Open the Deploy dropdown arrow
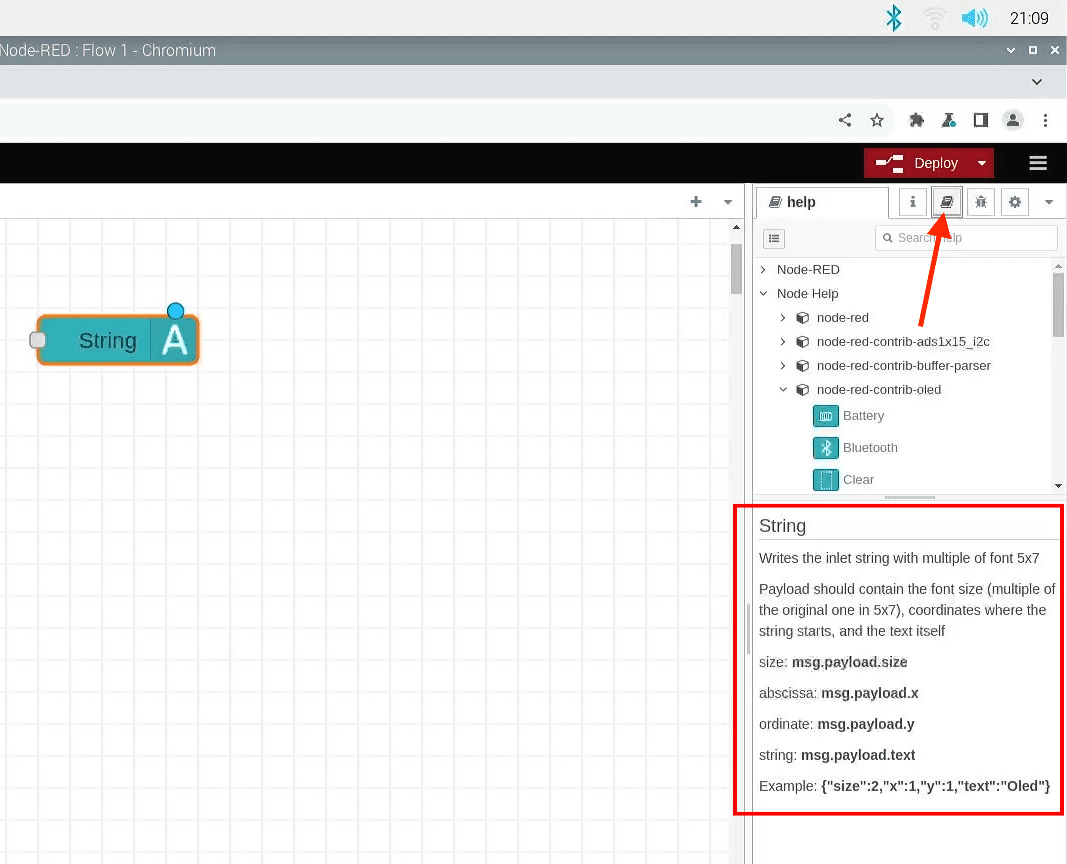Screen dimensions: 1067x864 [982, 164]
